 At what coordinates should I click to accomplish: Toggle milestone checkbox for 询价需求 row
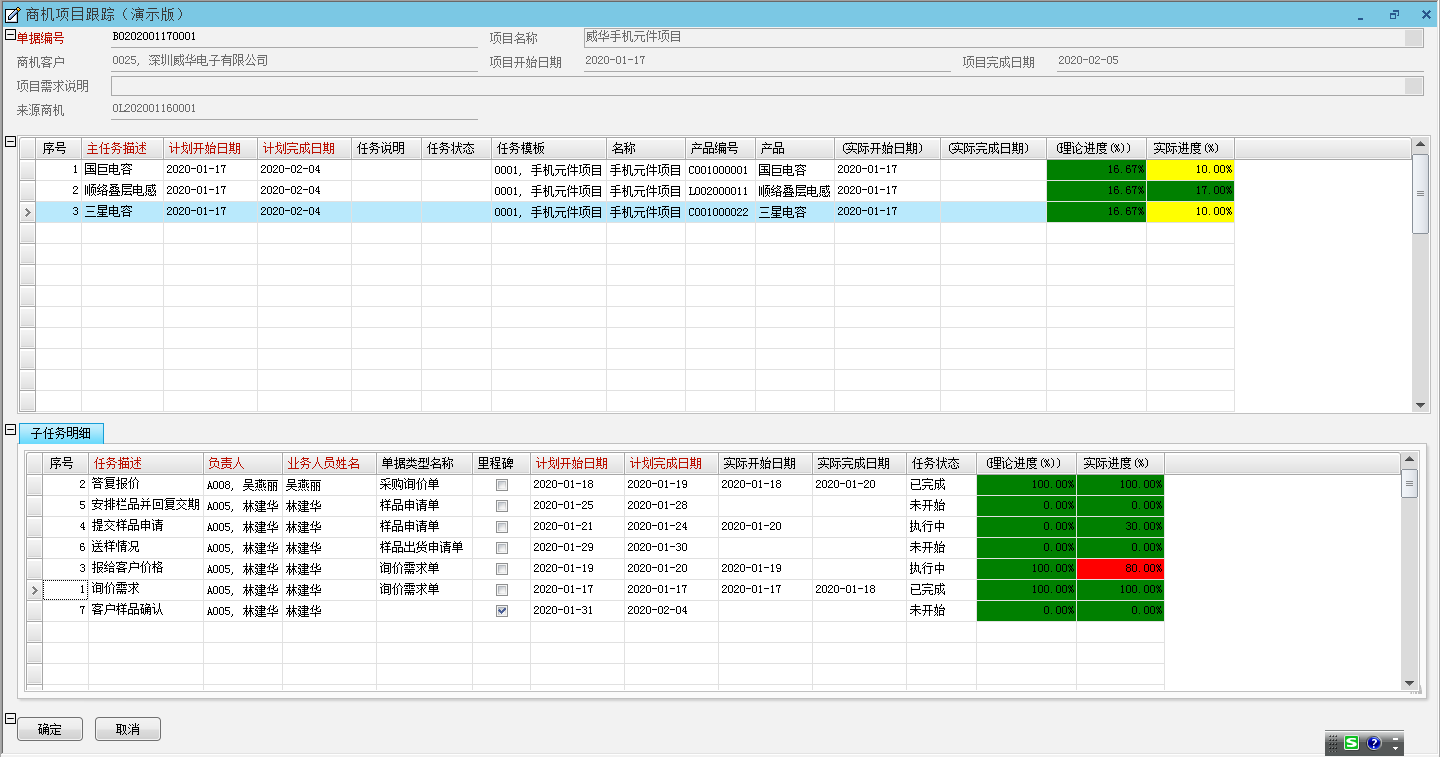502,590
